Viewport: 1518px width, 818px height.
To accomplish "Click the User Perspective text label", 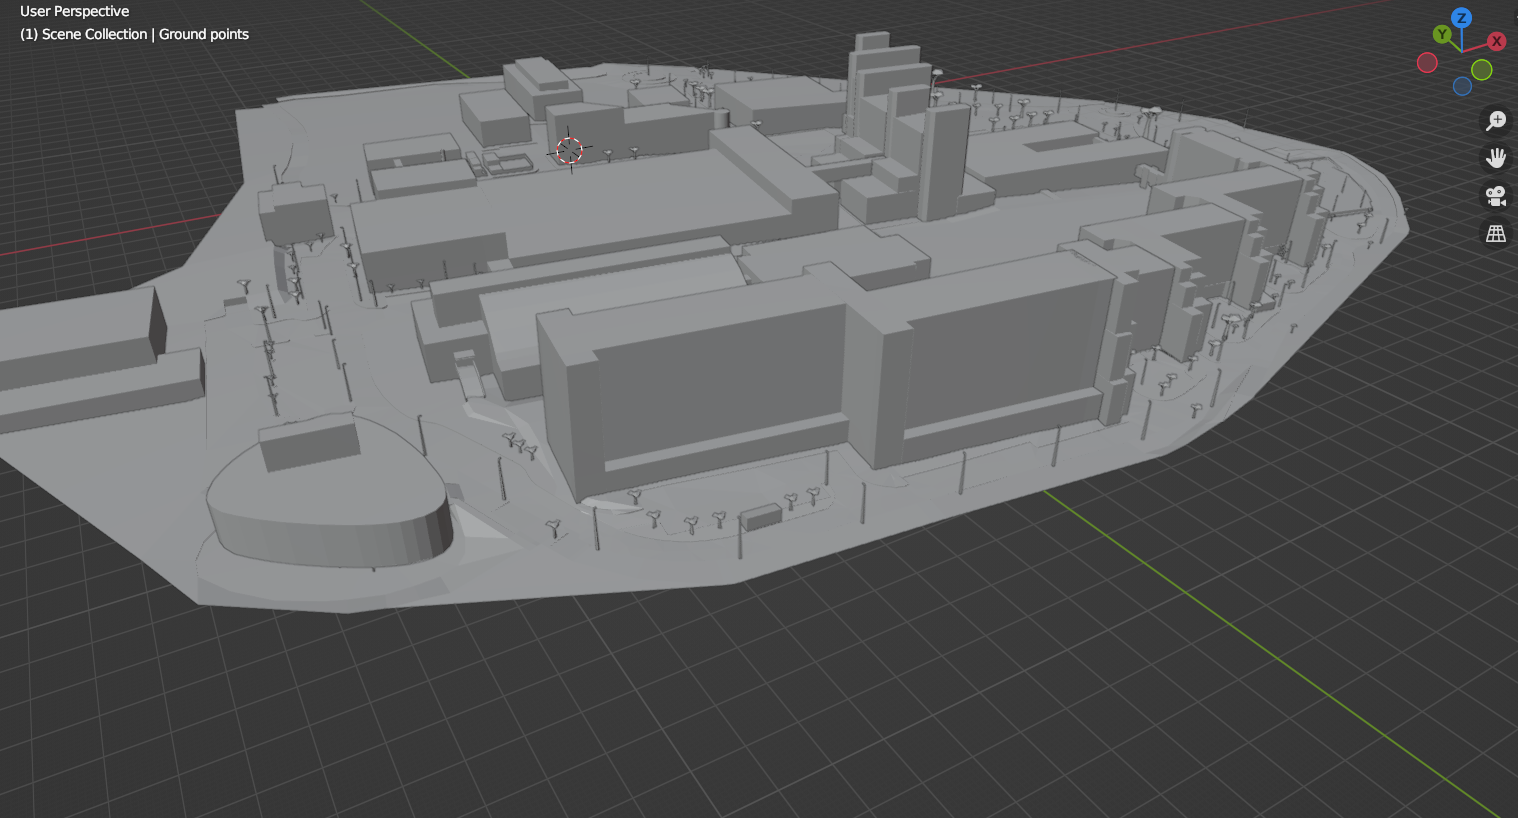I will point(74,11).
